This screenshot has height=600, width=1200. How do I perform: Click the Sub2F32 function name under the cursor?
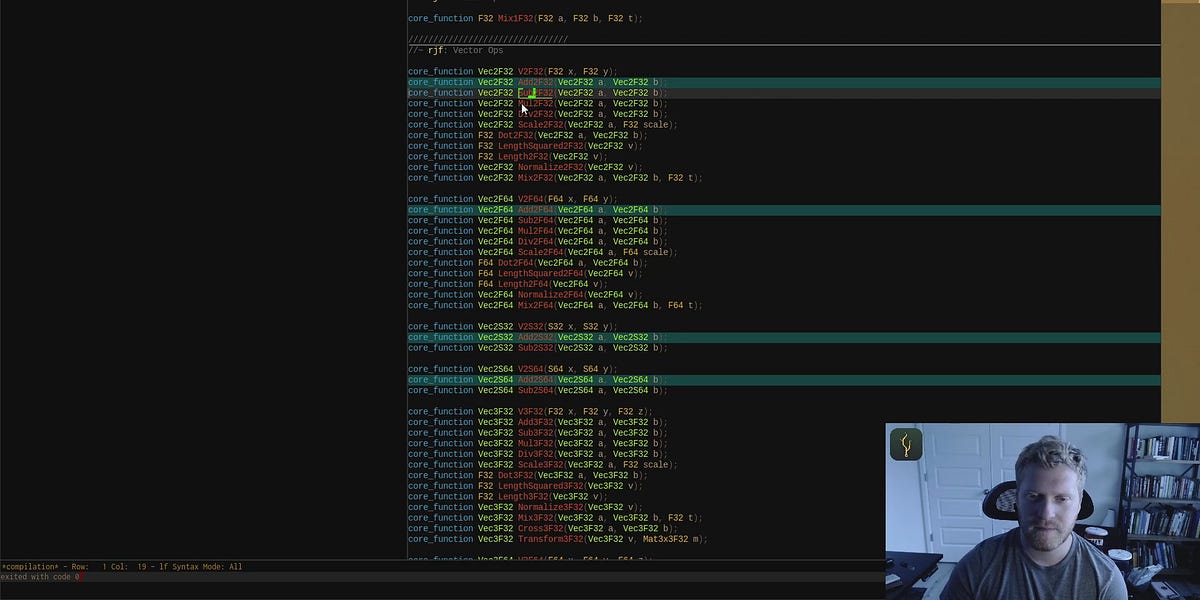(x=535, y=92)
